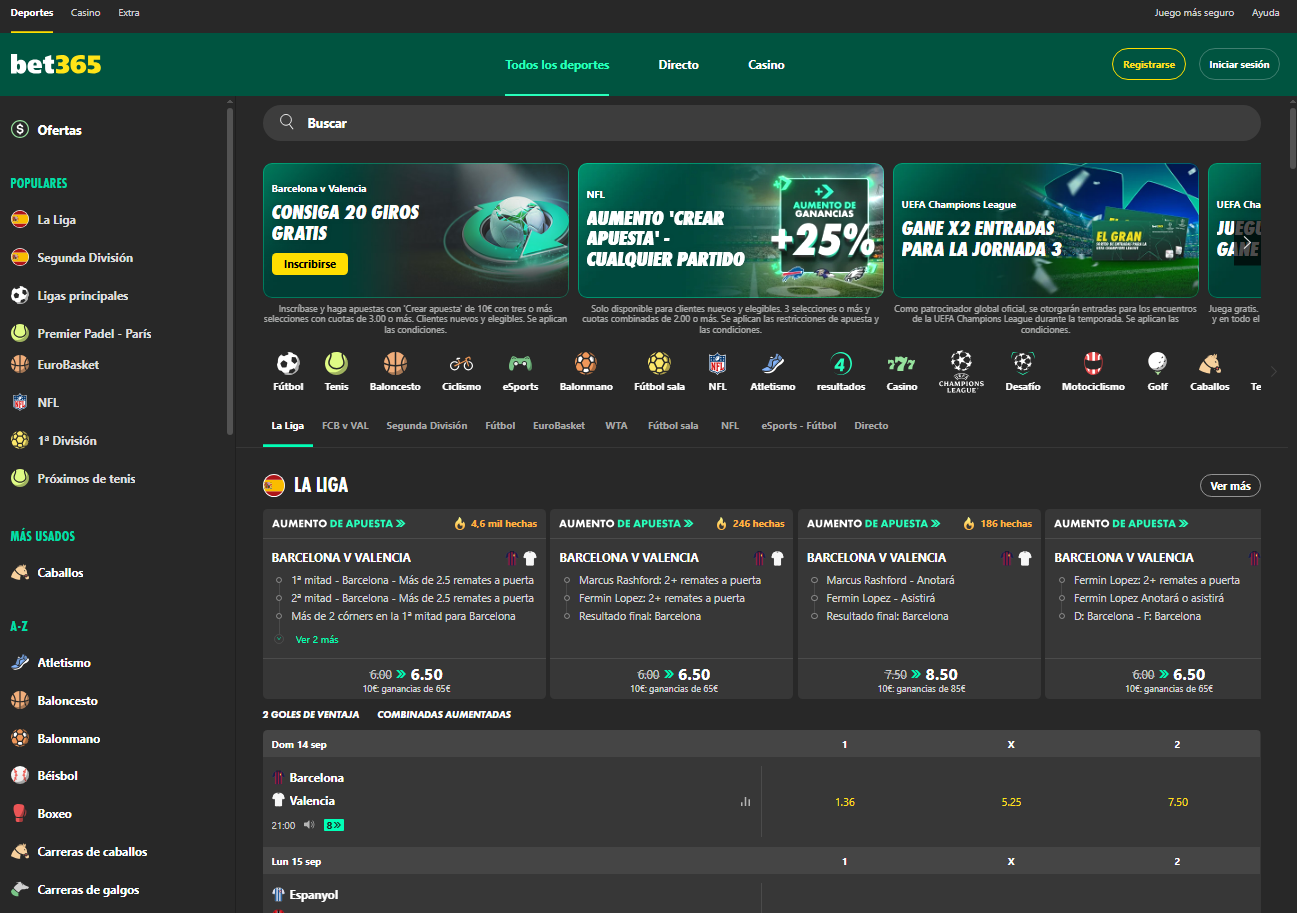Click the promo carousel next arrow
Viewport: 1297px width, 913px height.
(x=1247, y=242)
